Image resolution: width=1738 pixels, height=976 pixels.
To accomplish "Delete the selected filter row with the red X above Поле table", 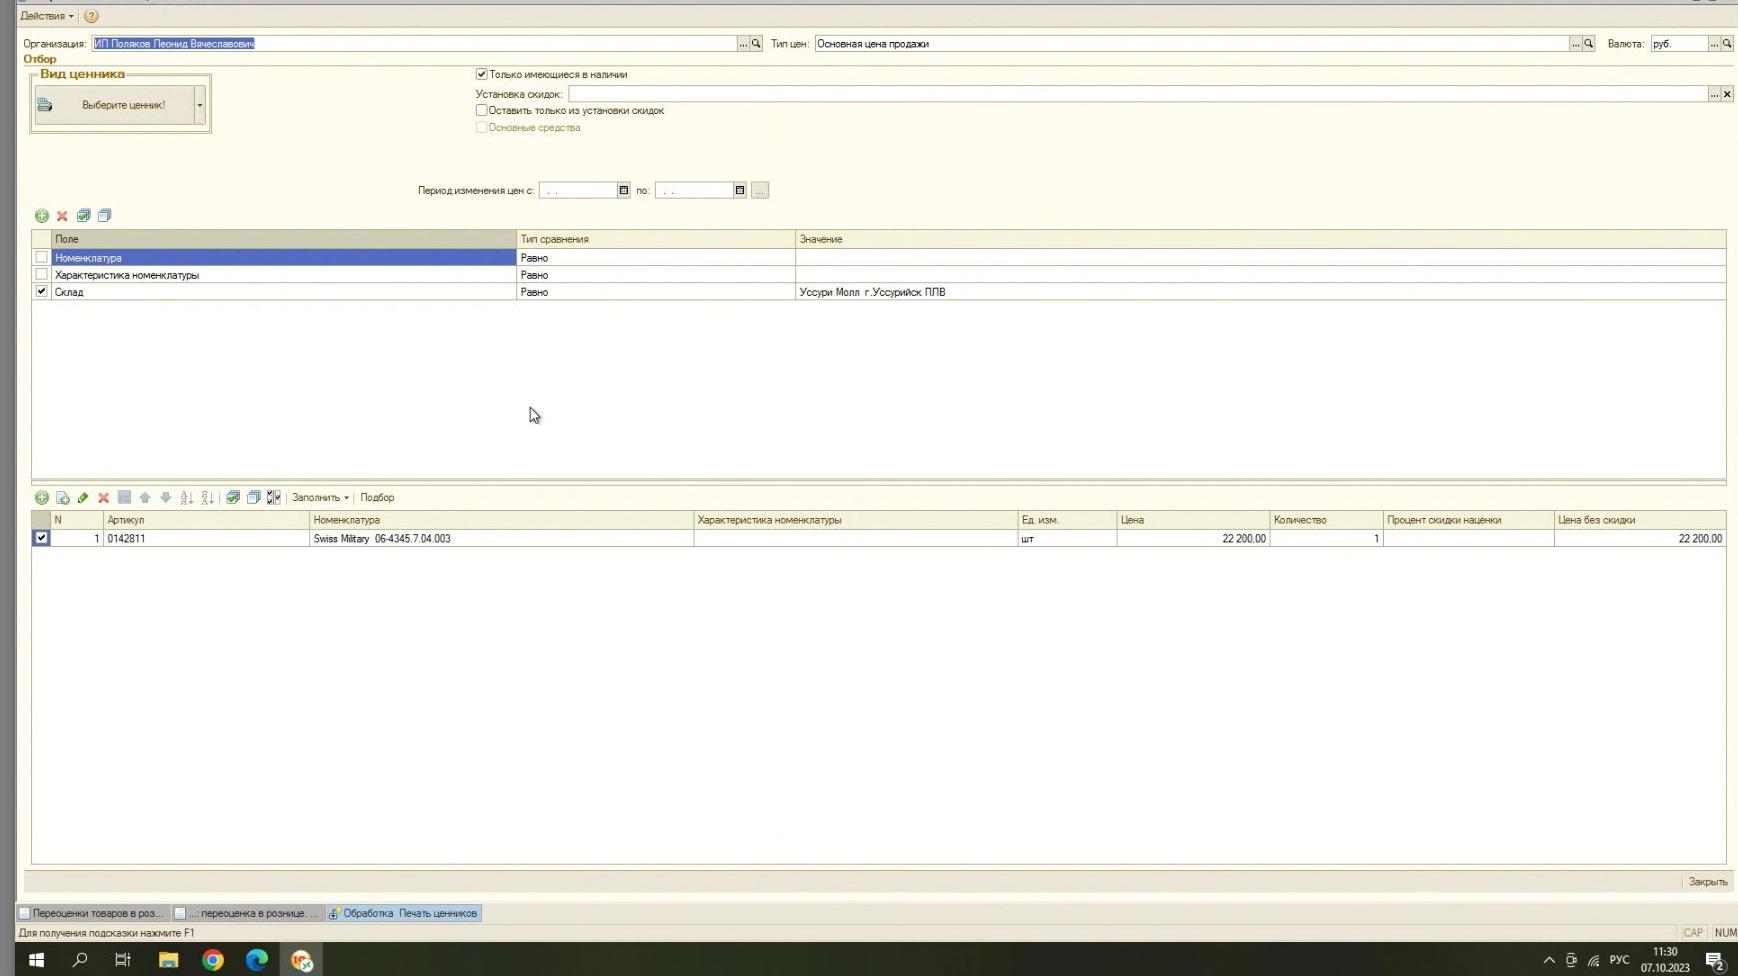I will pyautogui.click(x=62, y=216).
